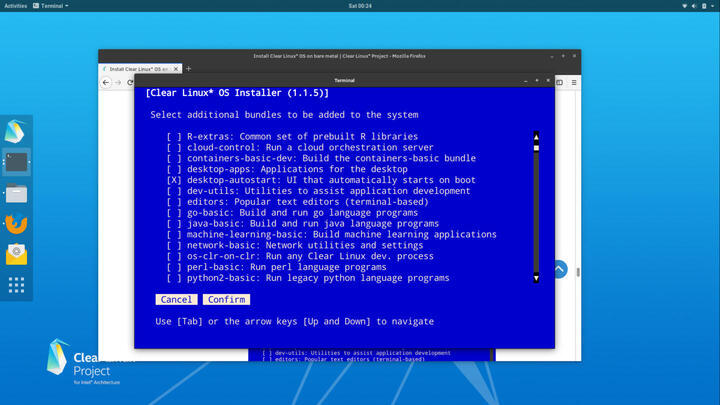This screenshot has width=720, height=405.
Task: Click Firefox forward arrow button
Action: coord(118,83)
